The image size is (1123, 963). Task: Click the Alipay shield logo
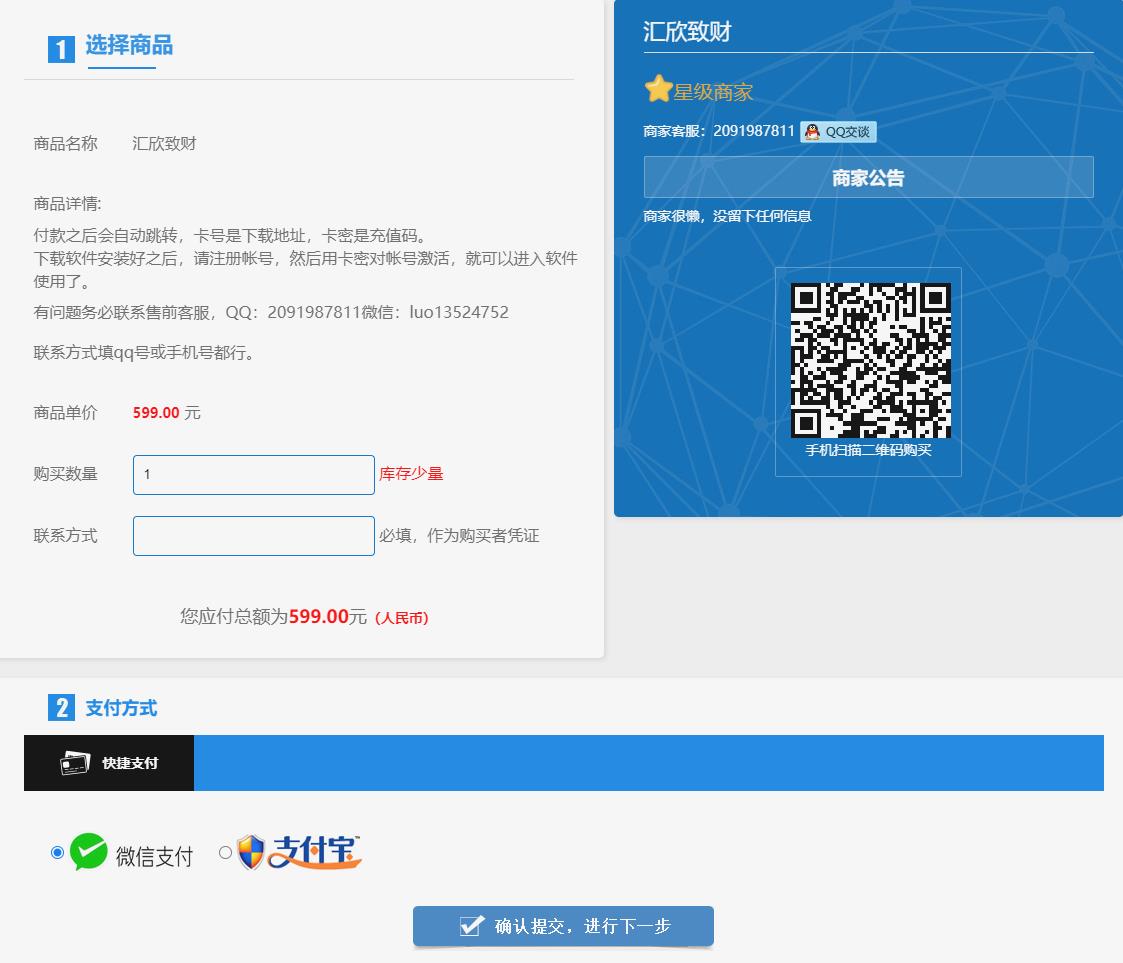pyautogui.click(x=251, y=852)
